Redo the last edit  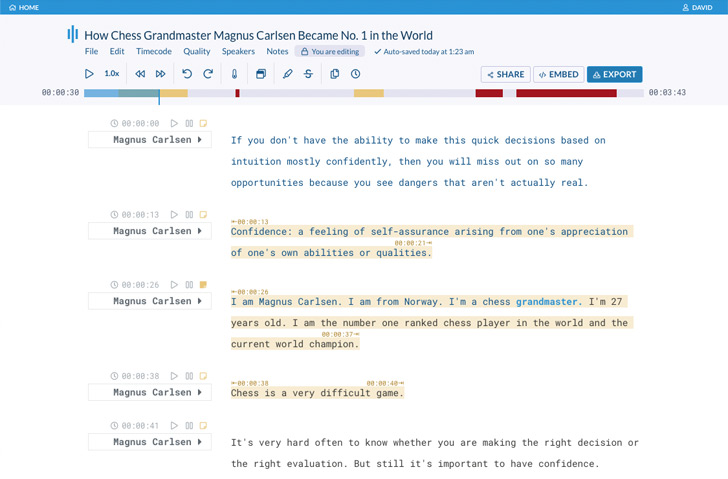click(x=208, y=74)
